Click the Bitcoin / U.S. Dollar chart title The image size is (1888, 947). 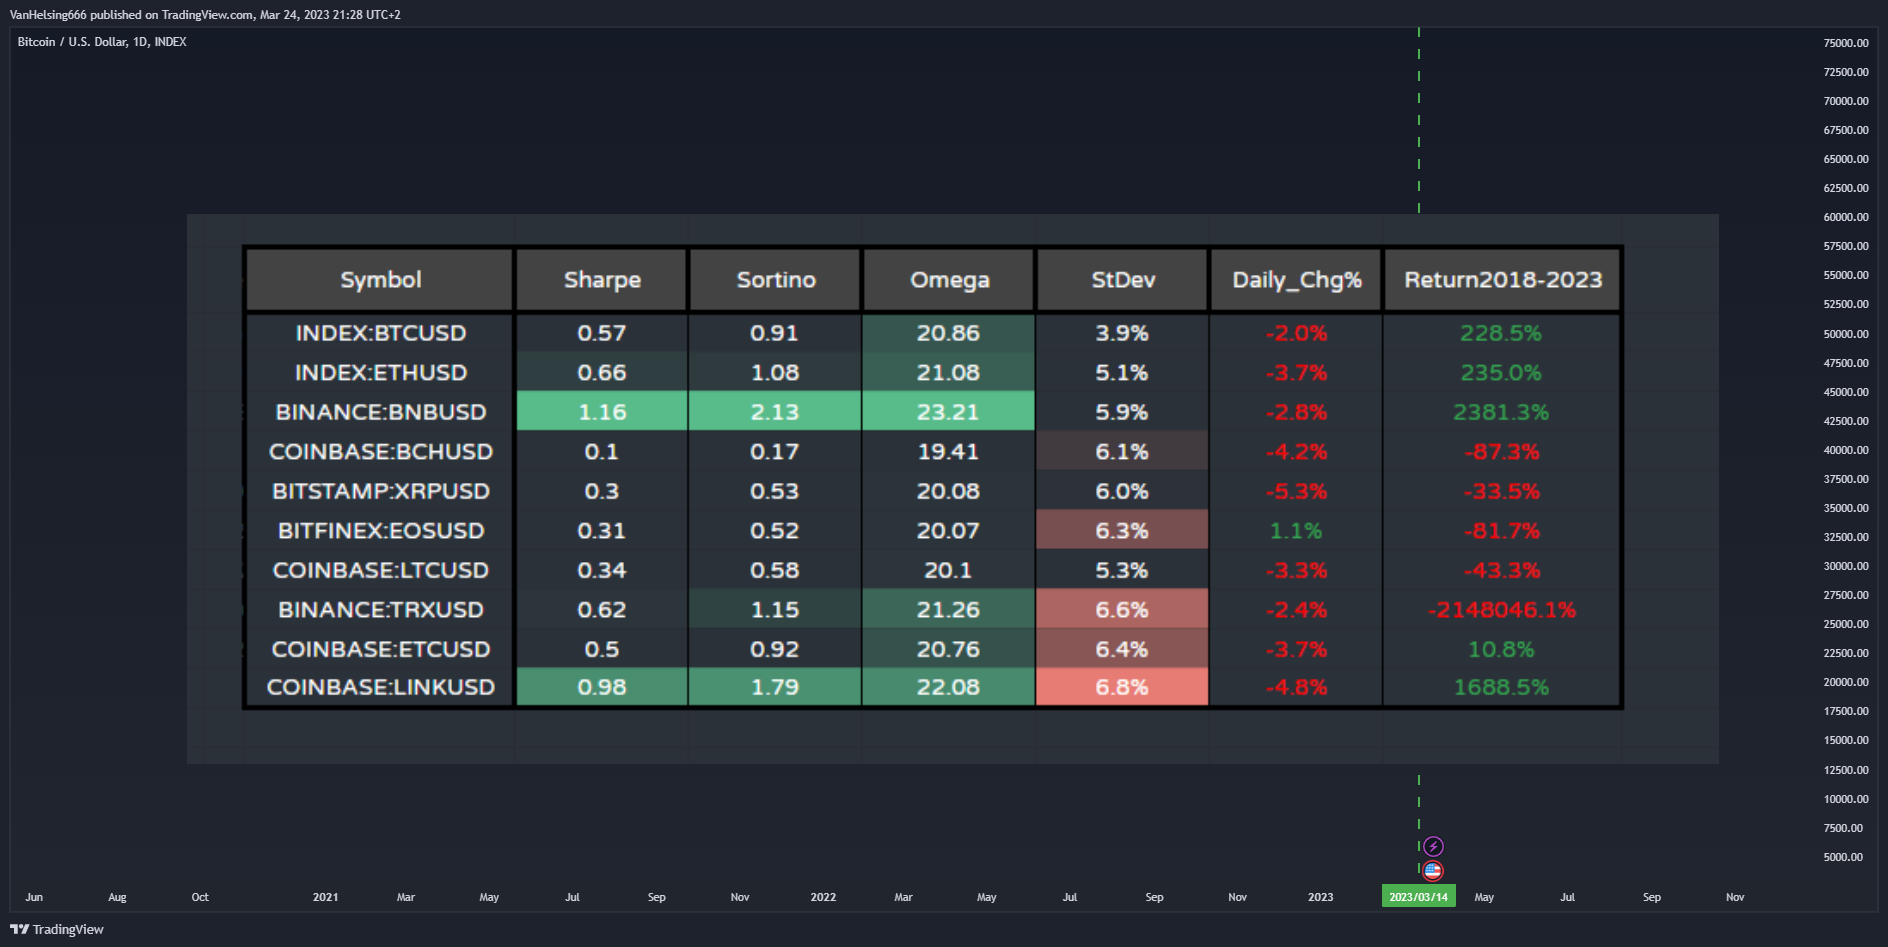coord(102,42)
